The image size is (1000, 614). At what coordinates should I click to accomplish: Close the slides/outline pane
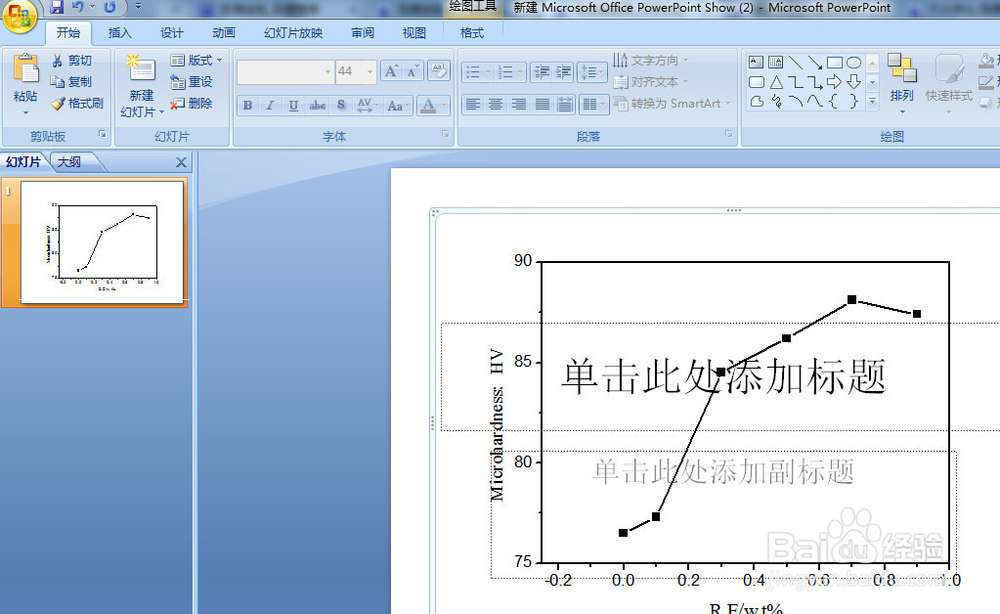click(181, 163)
